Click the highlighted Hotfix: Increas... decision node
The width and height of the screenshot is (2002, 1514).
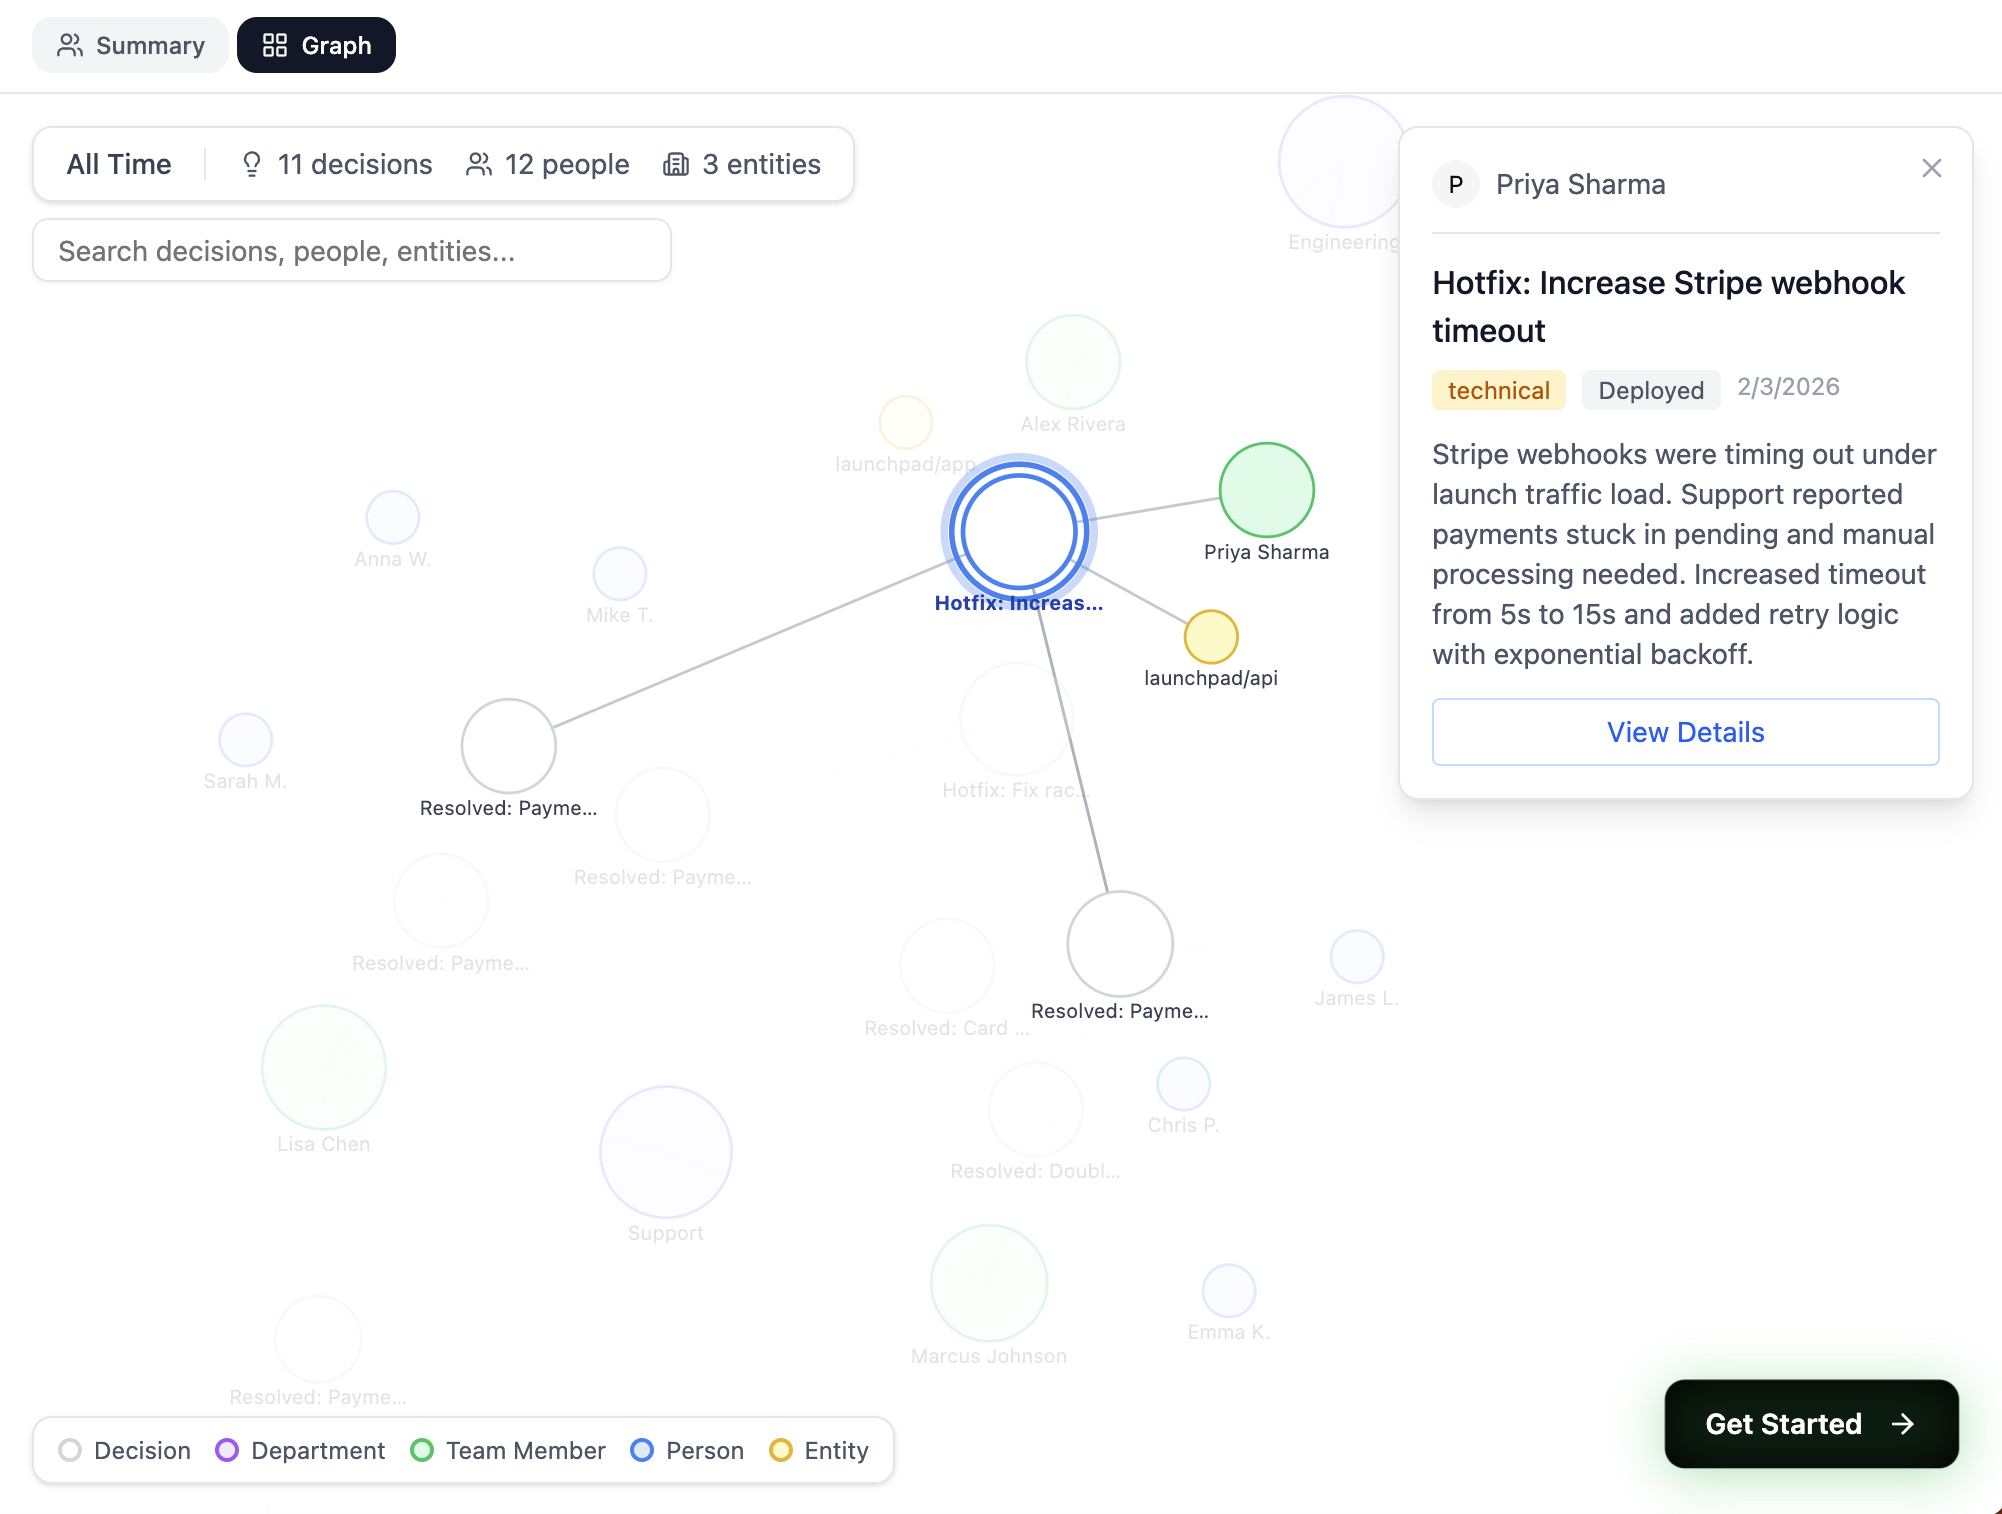(x=1018, y=531)
